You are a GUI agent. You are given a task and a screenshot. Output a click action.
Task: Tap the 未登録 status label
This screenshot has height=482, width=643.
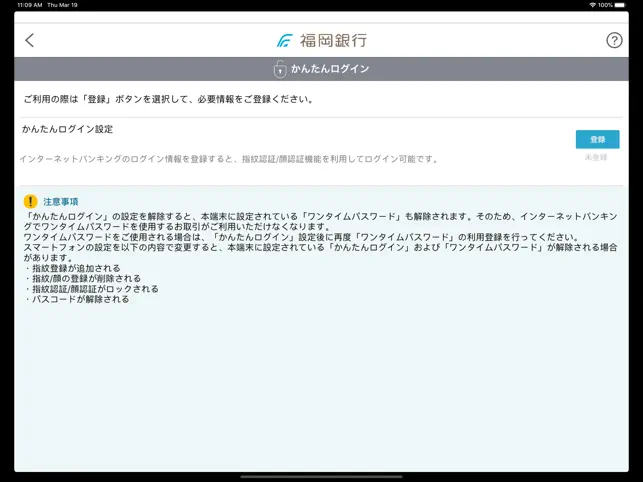[x=596, y=158]
